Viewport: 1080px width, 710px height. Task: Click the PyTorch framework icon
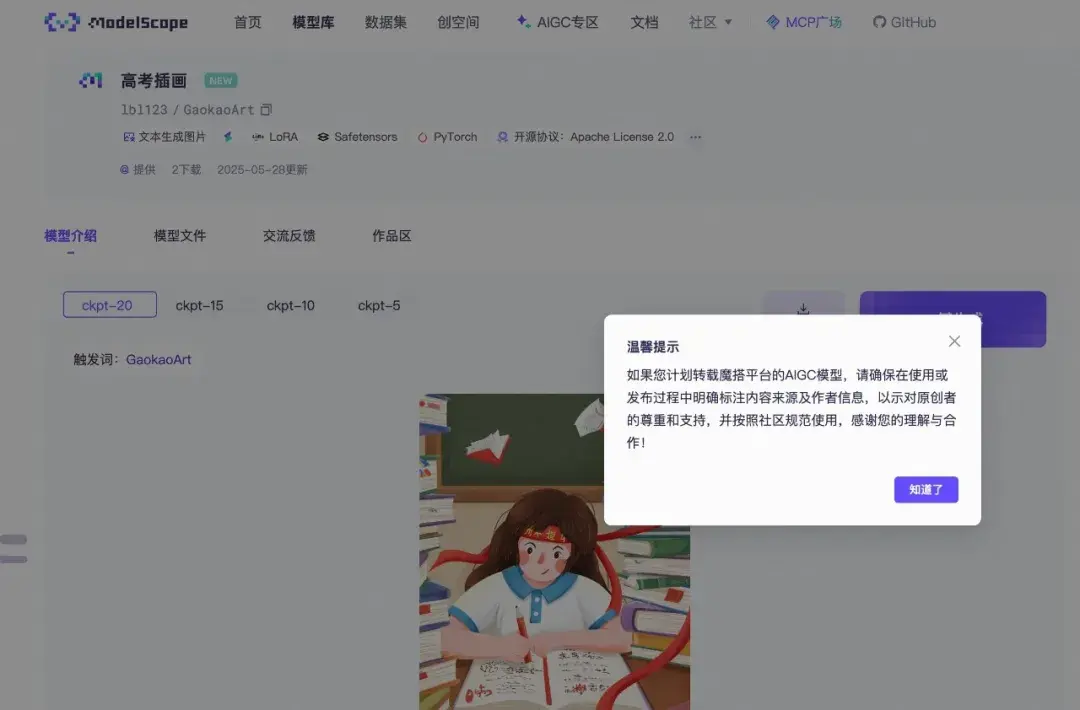click(425, 136)
